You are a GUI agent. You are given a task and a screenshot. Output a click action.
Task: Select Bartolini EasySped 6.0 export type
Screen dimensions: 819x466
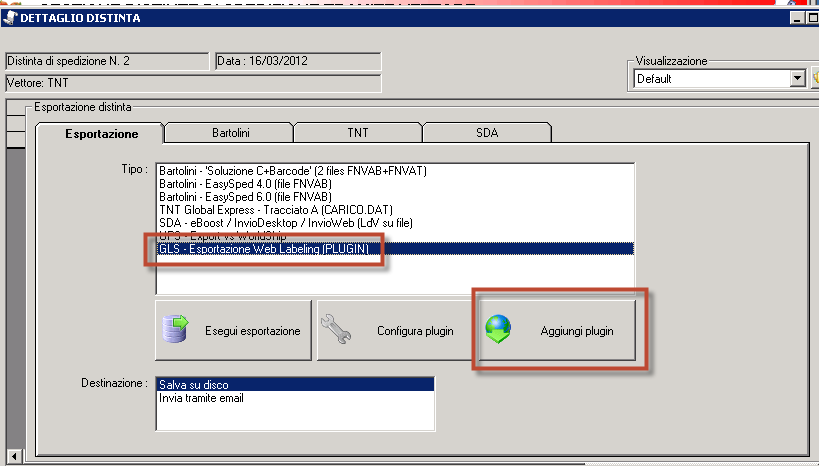click(395, 197)
